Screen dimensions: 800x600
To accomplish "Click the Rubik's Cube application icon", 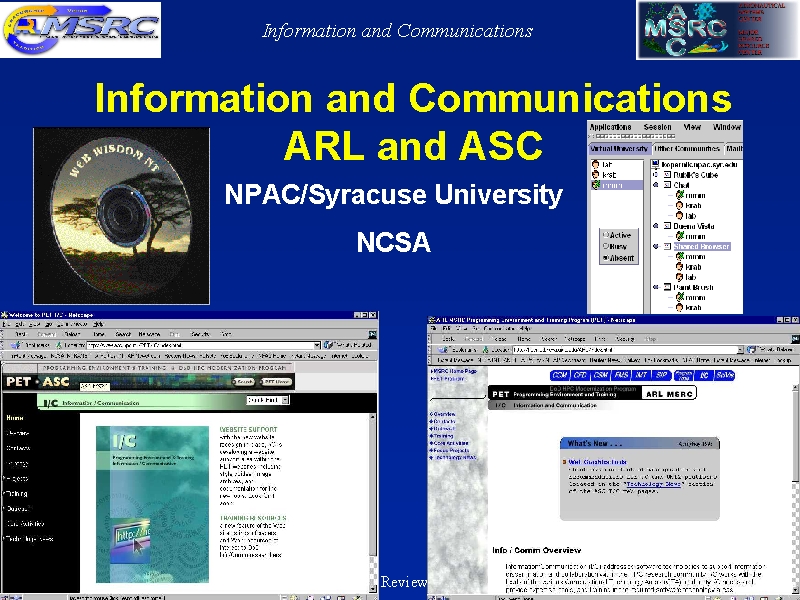I will (667, 174).
